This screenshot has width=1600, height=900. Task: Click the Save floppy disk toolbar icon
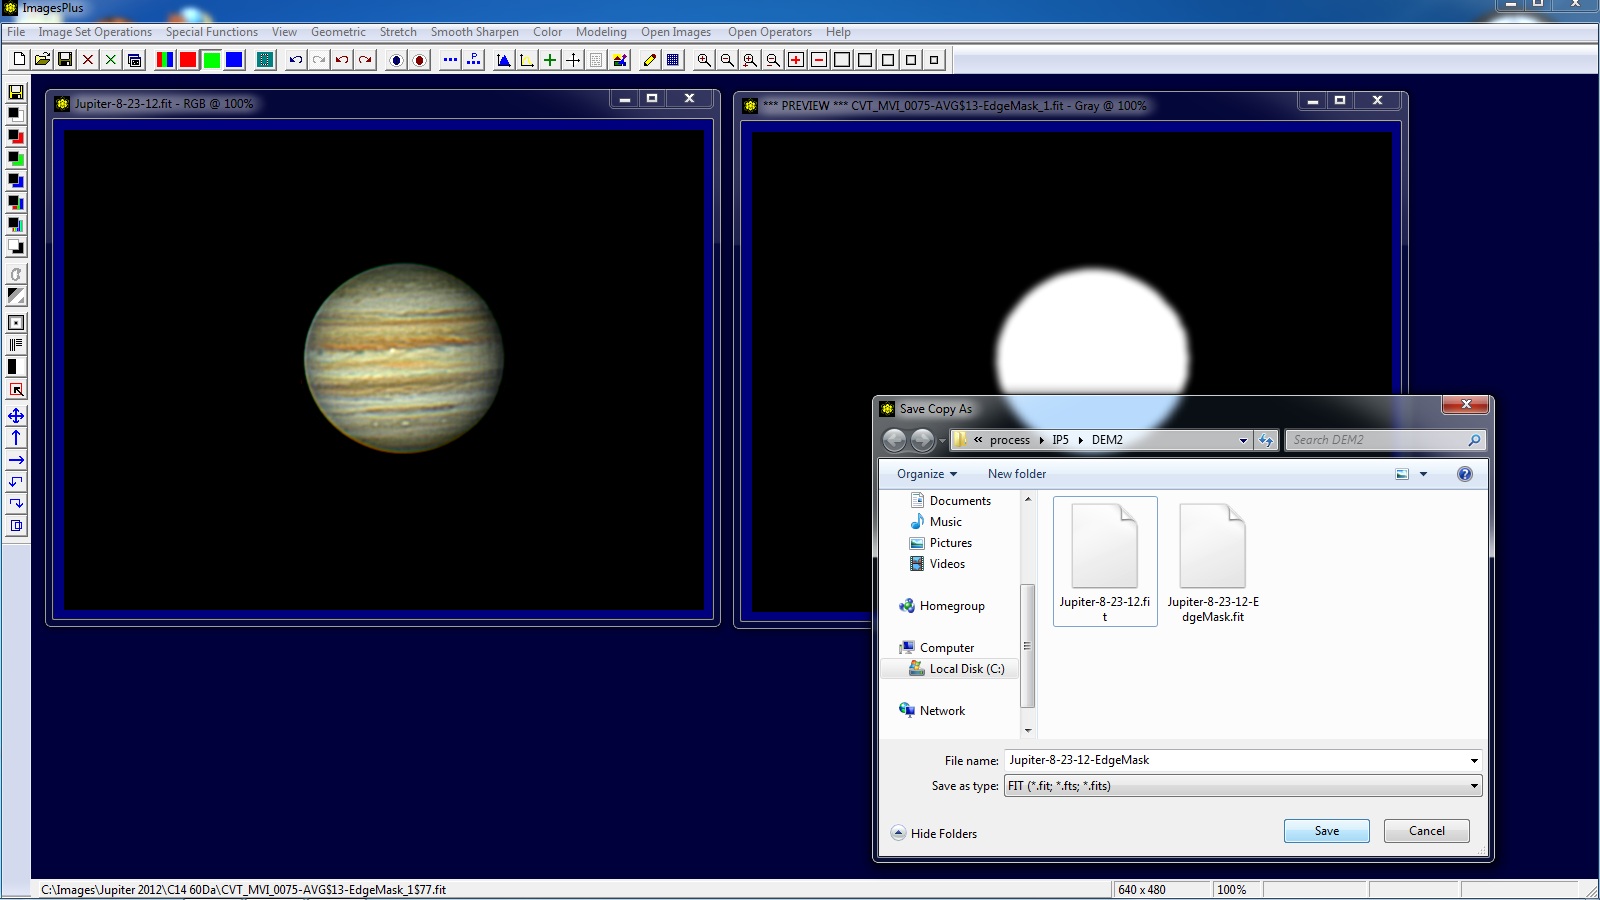tap(65, 60)
